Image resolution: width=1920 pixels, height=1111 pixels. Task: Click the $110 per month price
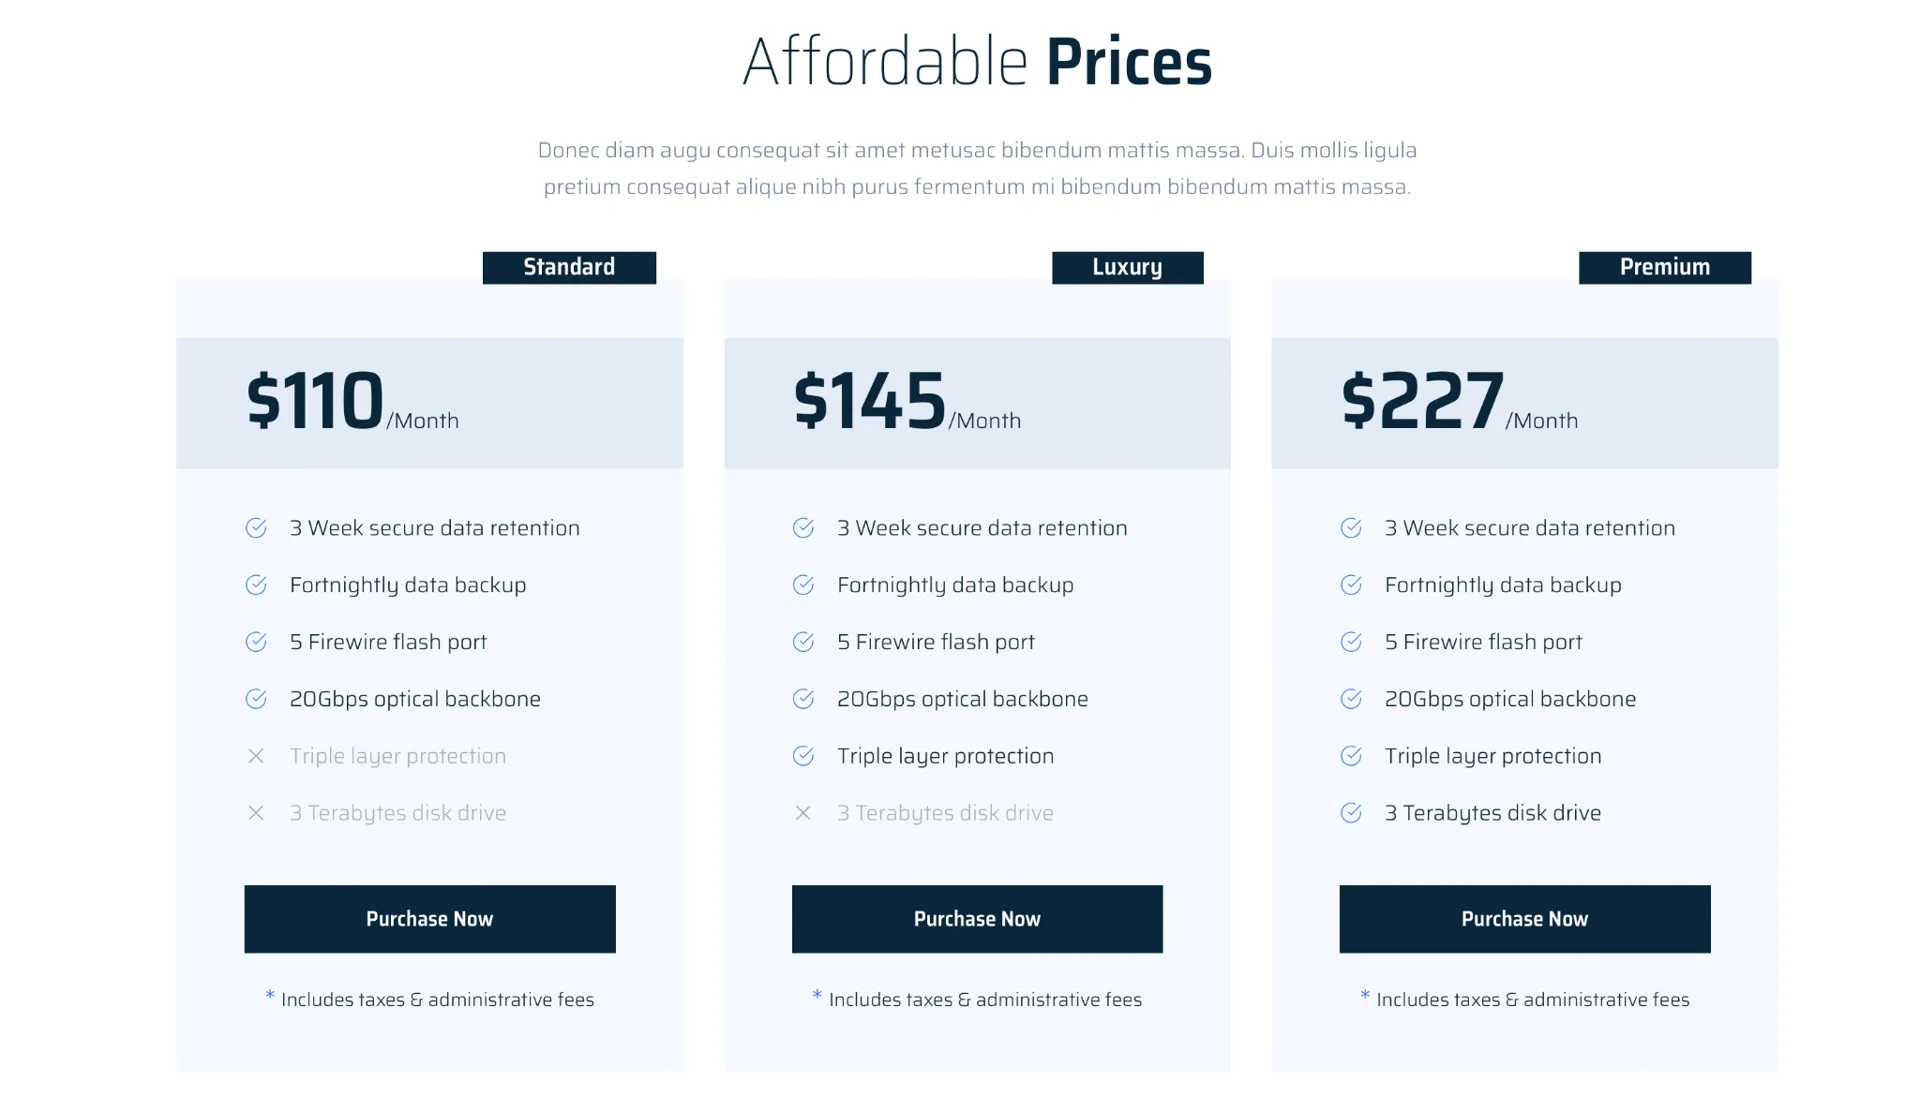click(352, 402)
